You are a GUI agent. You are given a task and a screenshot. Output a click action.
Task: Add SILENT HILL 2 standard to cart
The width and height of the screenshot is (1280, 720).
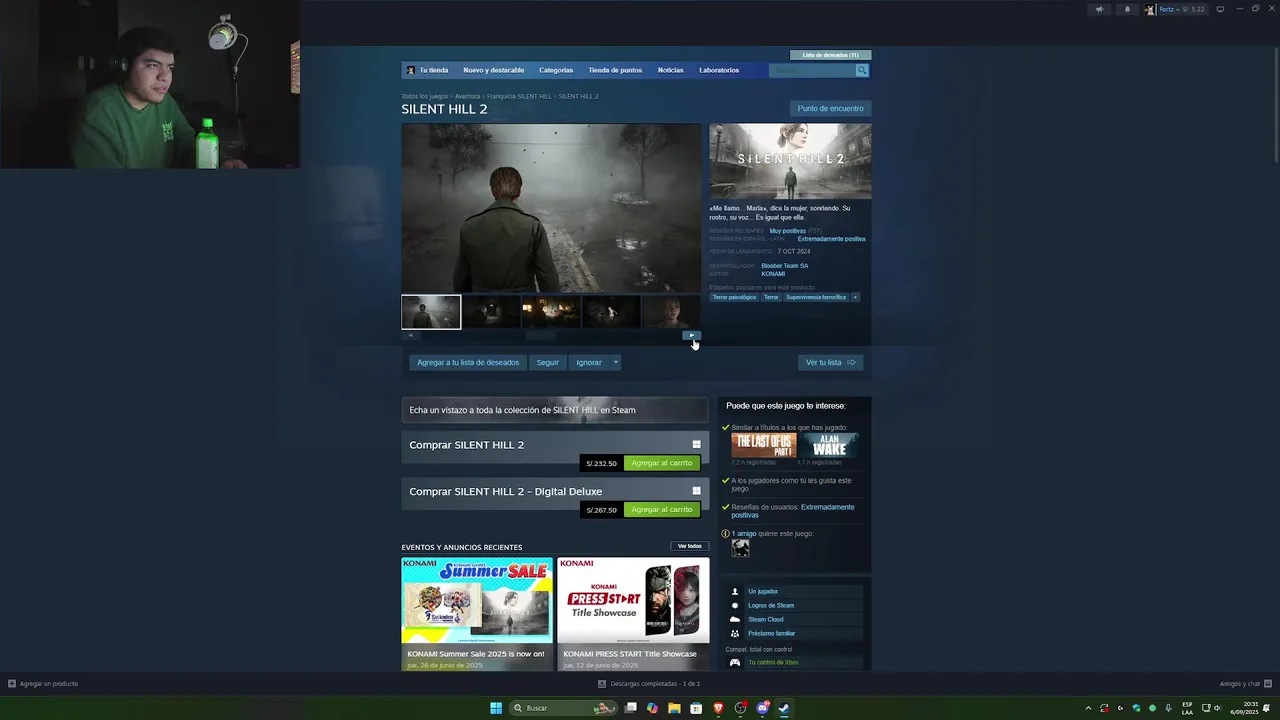(662, 463)
